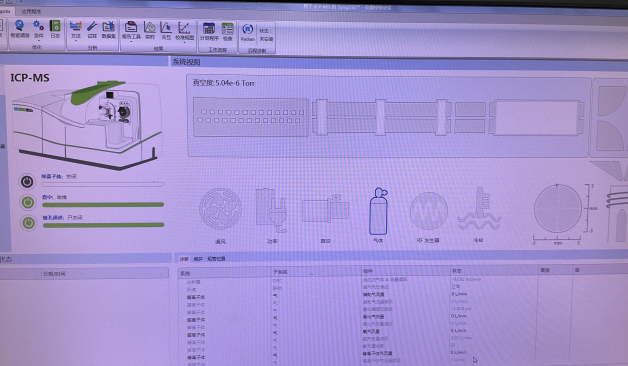Open the Realtime (实时) view icon
Image resolution: width=628 pixels, height=366 pixels.
pos(150,30)
